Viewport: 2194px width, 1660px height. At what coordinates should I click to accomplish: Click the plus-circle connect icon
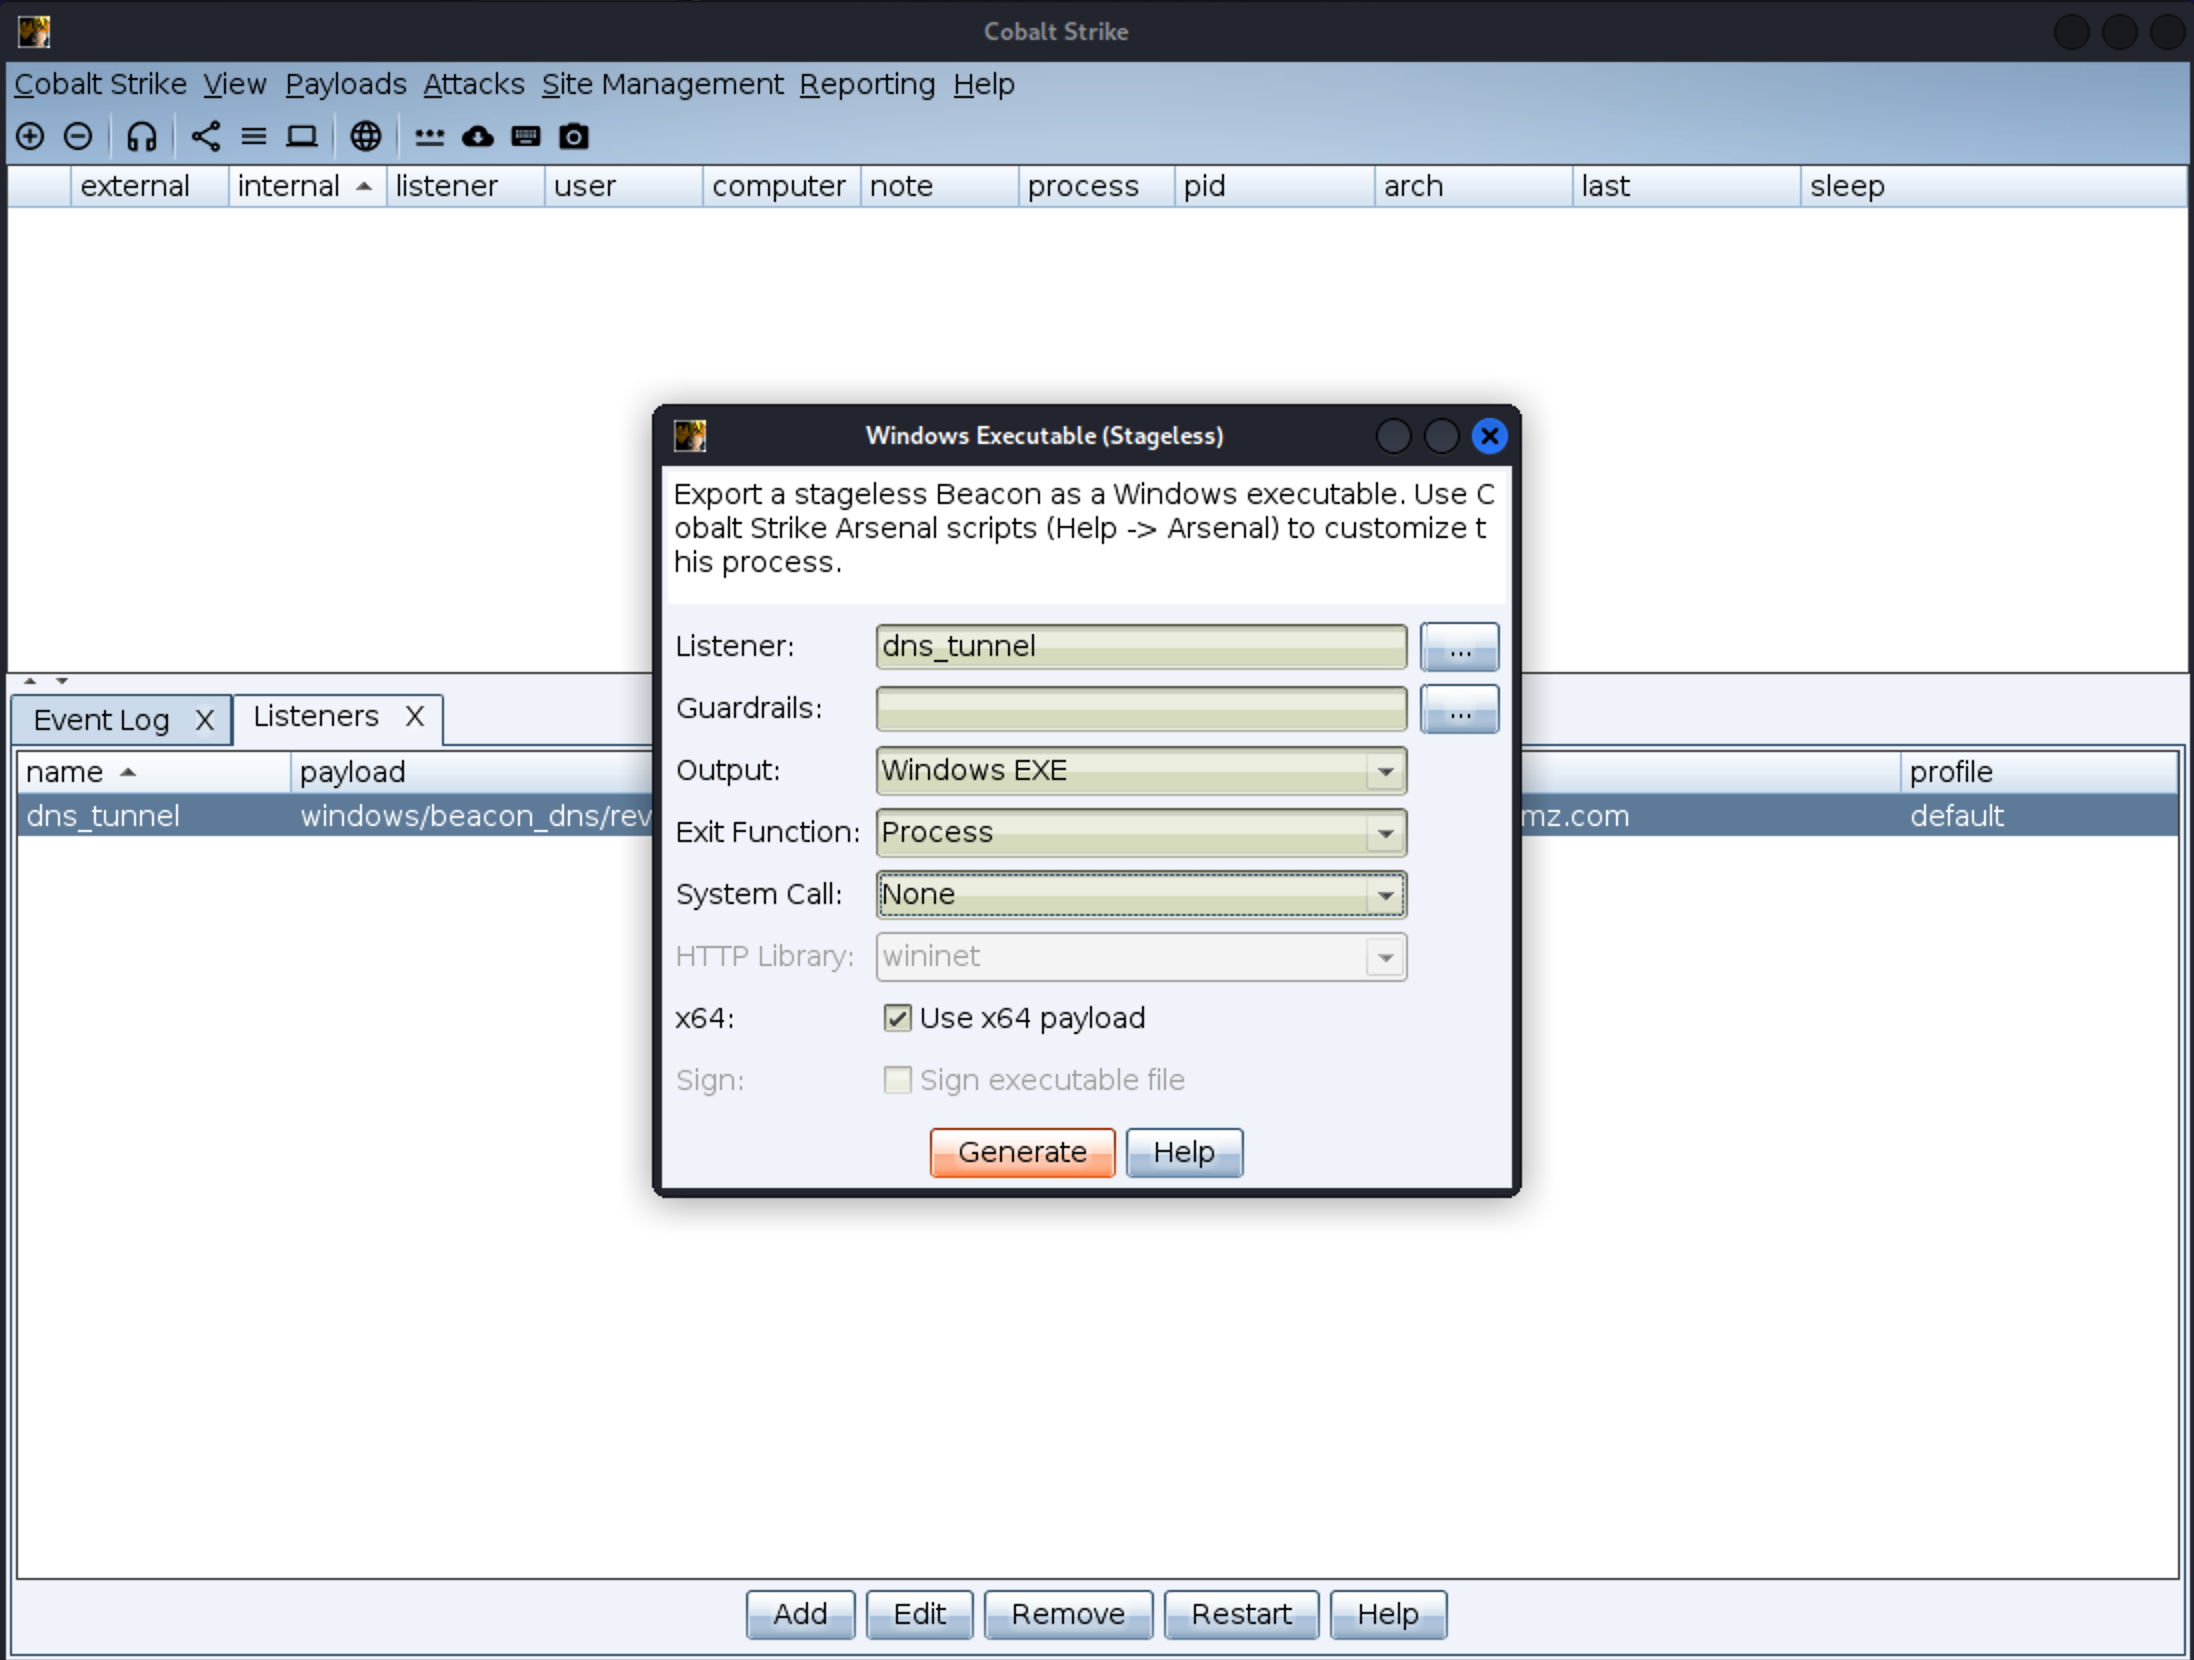[30, 136]
